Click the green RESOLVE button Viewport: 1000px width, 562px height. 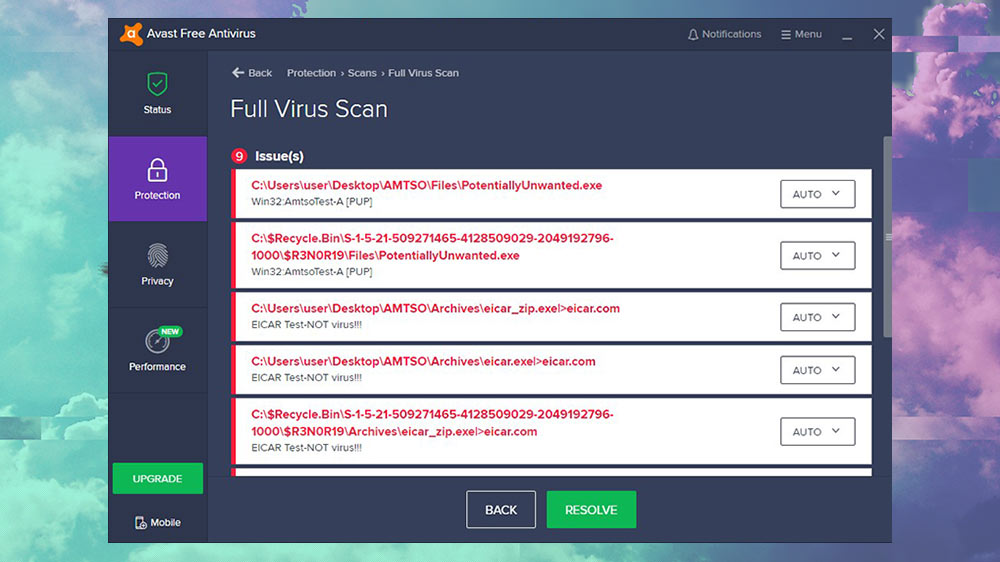click(591, 510)
